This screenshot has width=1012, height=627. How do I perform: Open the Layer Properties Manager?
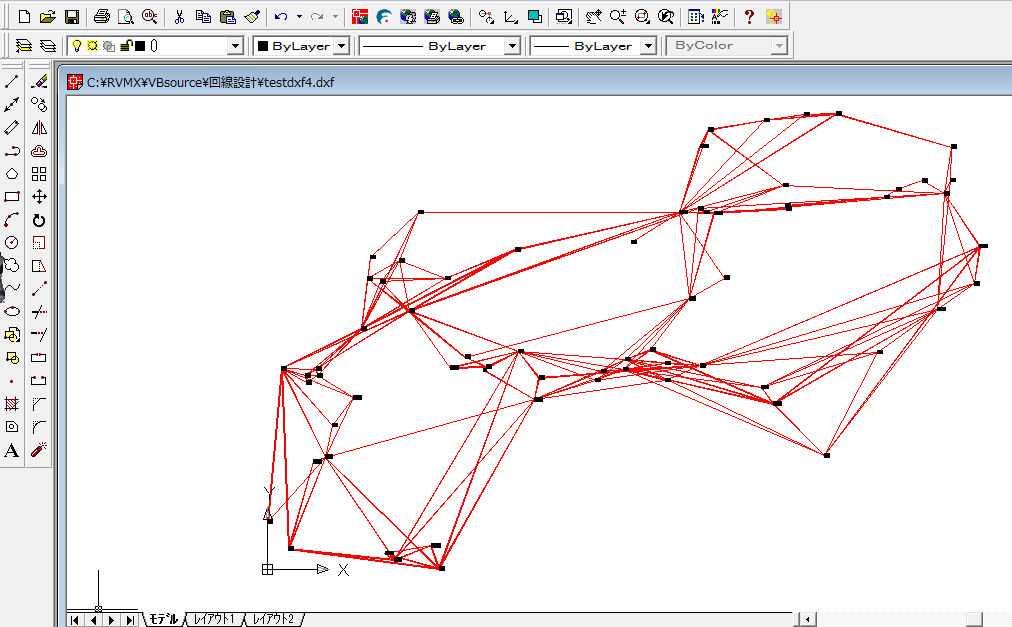pyautogui.click(x=24, y=46)
